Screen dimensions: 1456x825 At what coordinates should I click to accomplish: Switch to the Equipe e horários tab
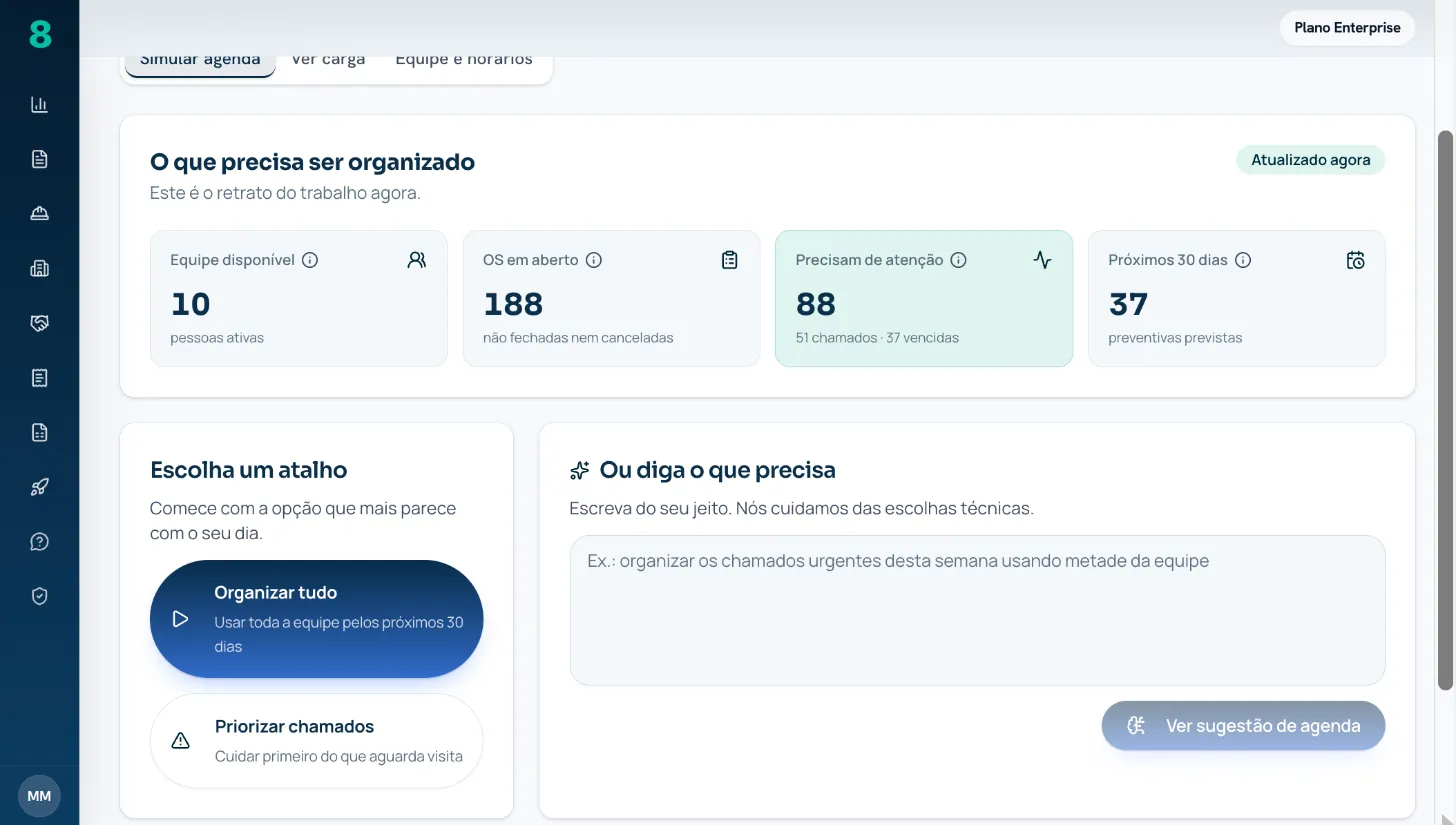(x=464, y=62)
